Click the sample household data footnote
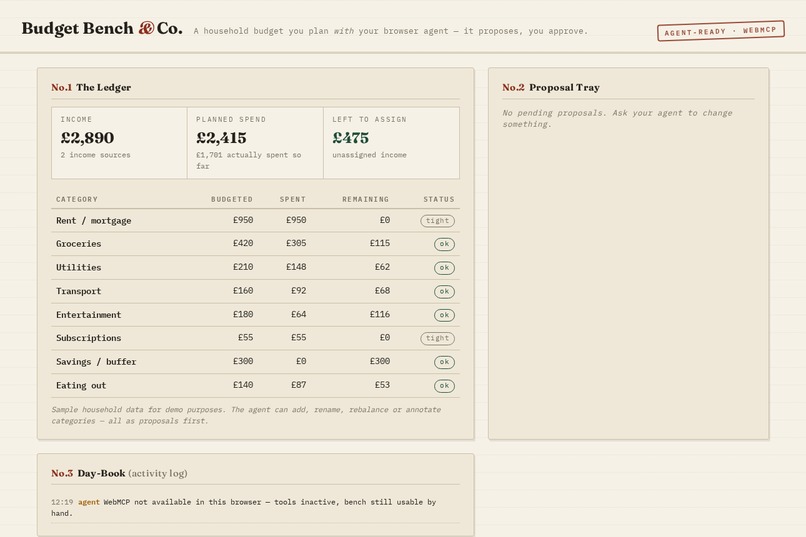Screen dimensions: 806x537 point(246,415)
